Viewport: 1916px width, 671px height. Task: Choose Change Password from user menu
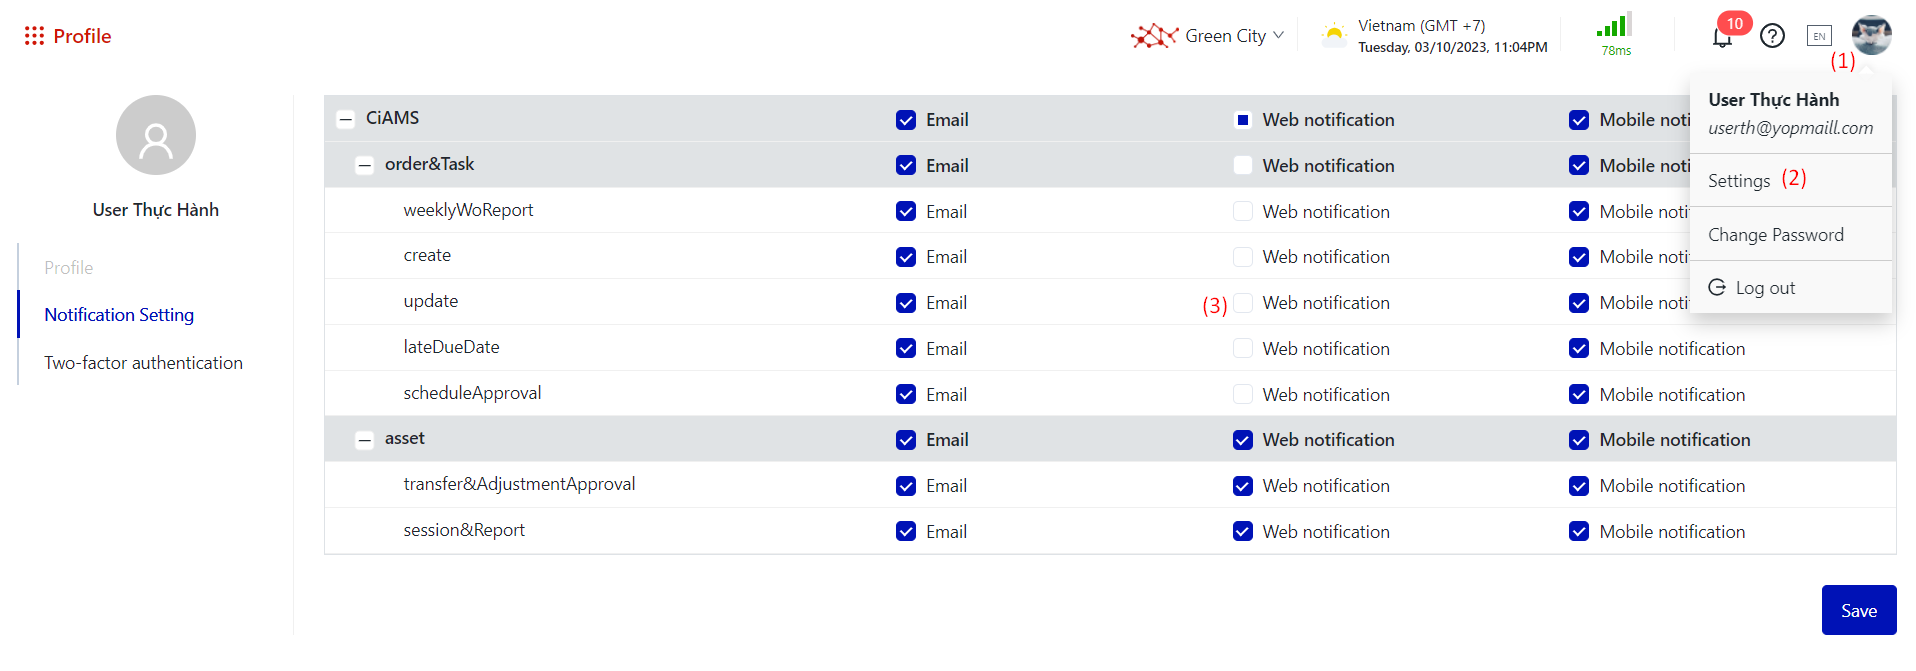click(1775, 235)
